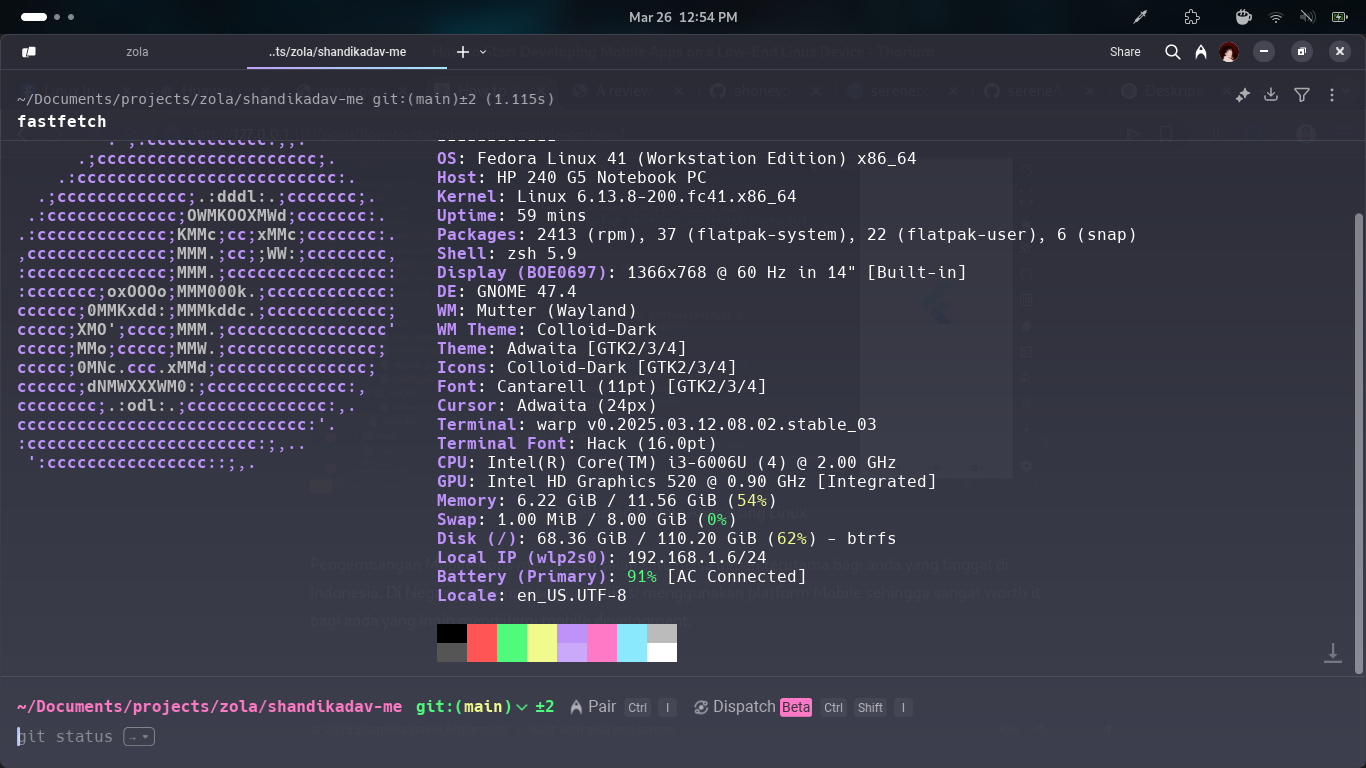Expand the new tab options chevron
This screenshot has height=768, width=1366.
[484, 52]
